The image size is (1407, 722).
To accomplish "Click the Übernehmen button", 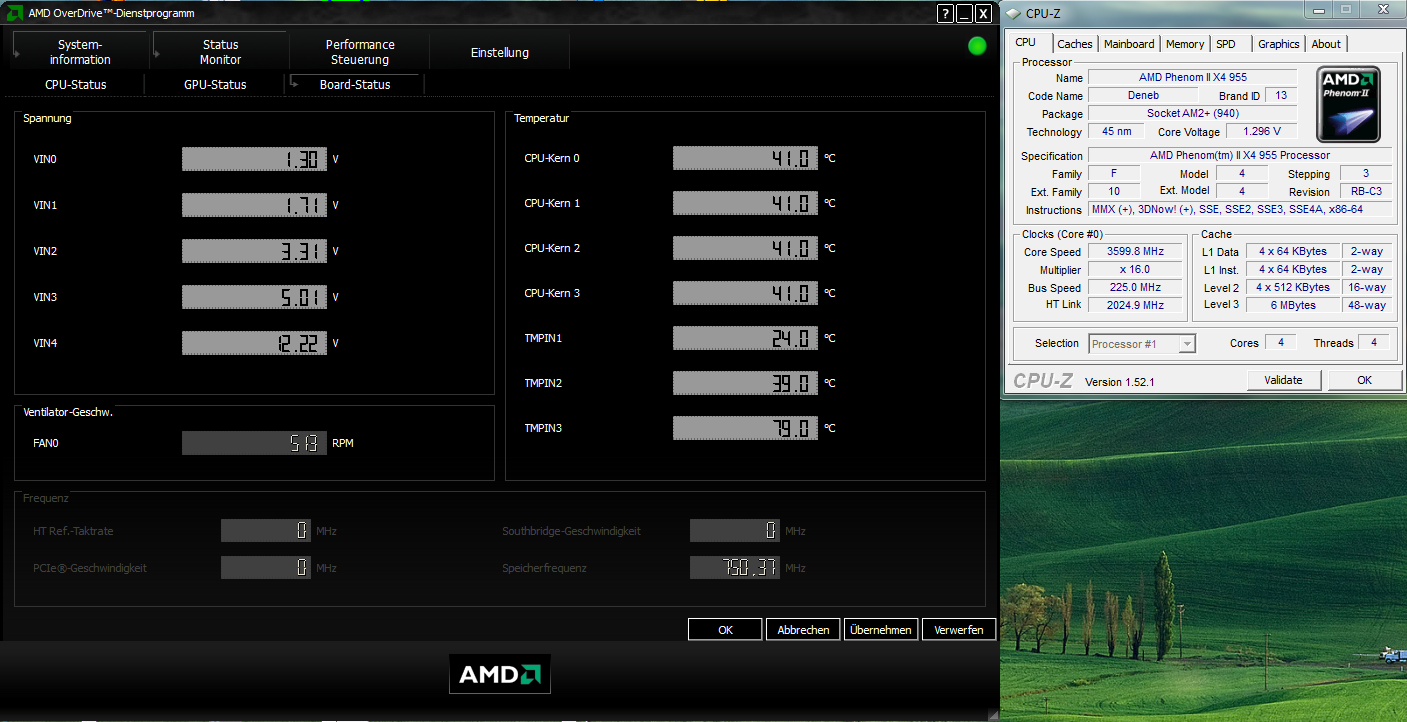I will click(x=880, y=630).
